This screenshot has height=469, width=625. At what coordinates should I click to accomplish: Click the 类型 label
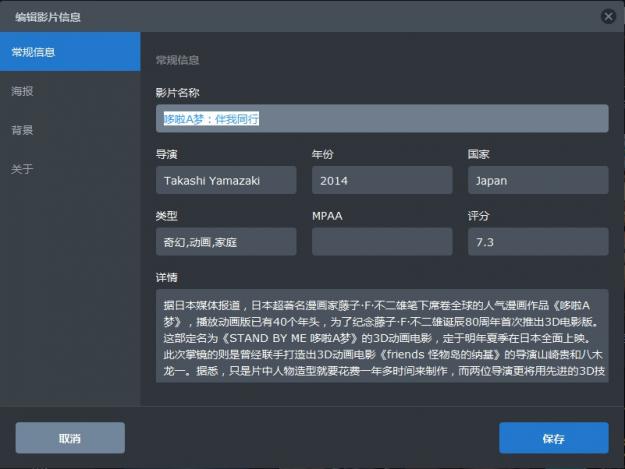click(167, 216)
